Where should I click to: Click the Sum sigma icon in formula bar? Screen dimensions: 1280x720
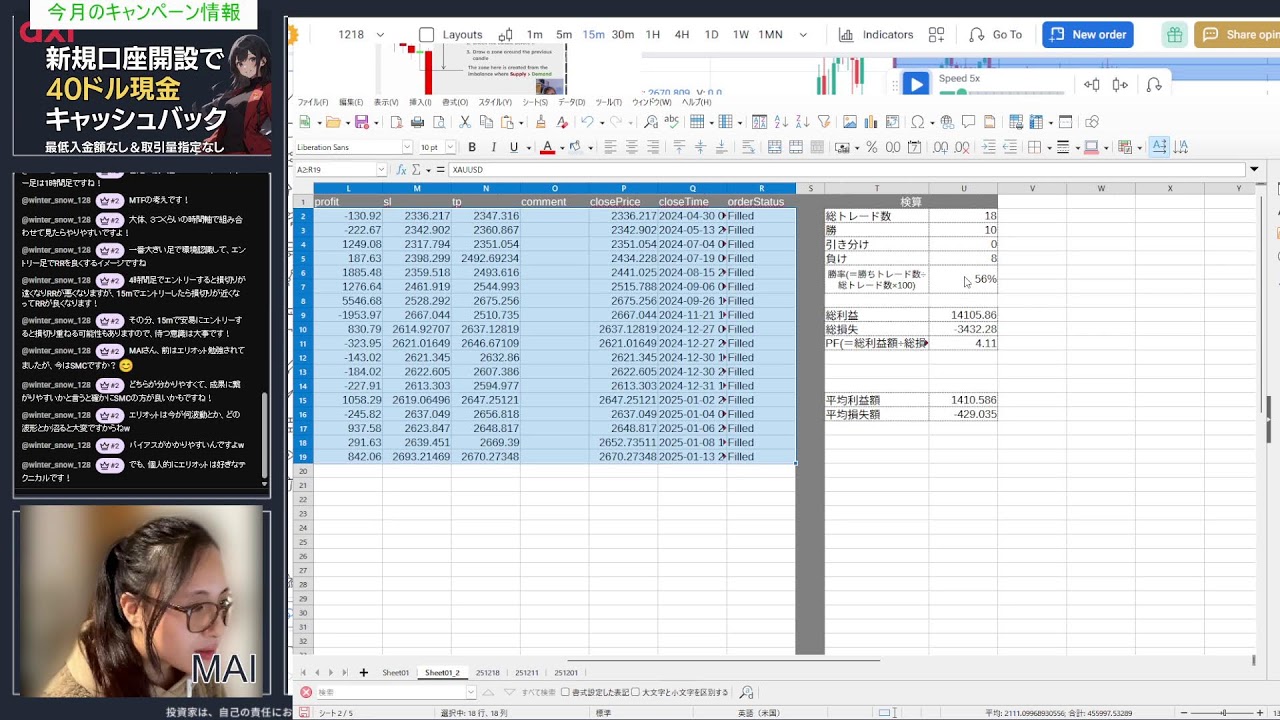416,170
